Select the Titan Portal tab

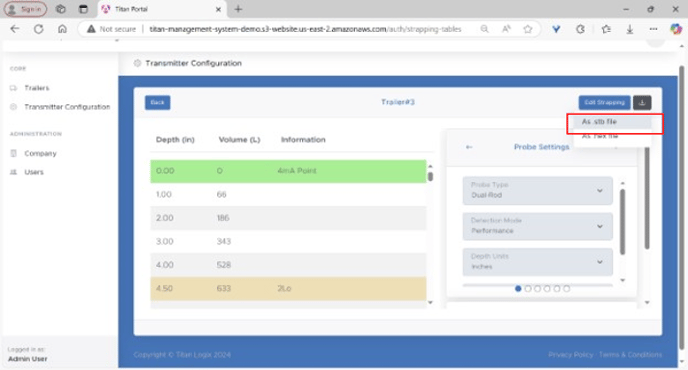coord(161,9)
